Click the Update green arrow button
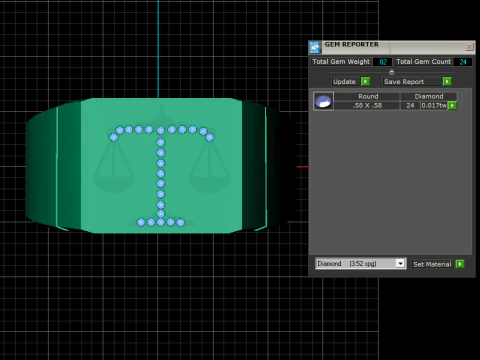The height and width of the screenshot is (360, 480). click(x=366, y=82)
